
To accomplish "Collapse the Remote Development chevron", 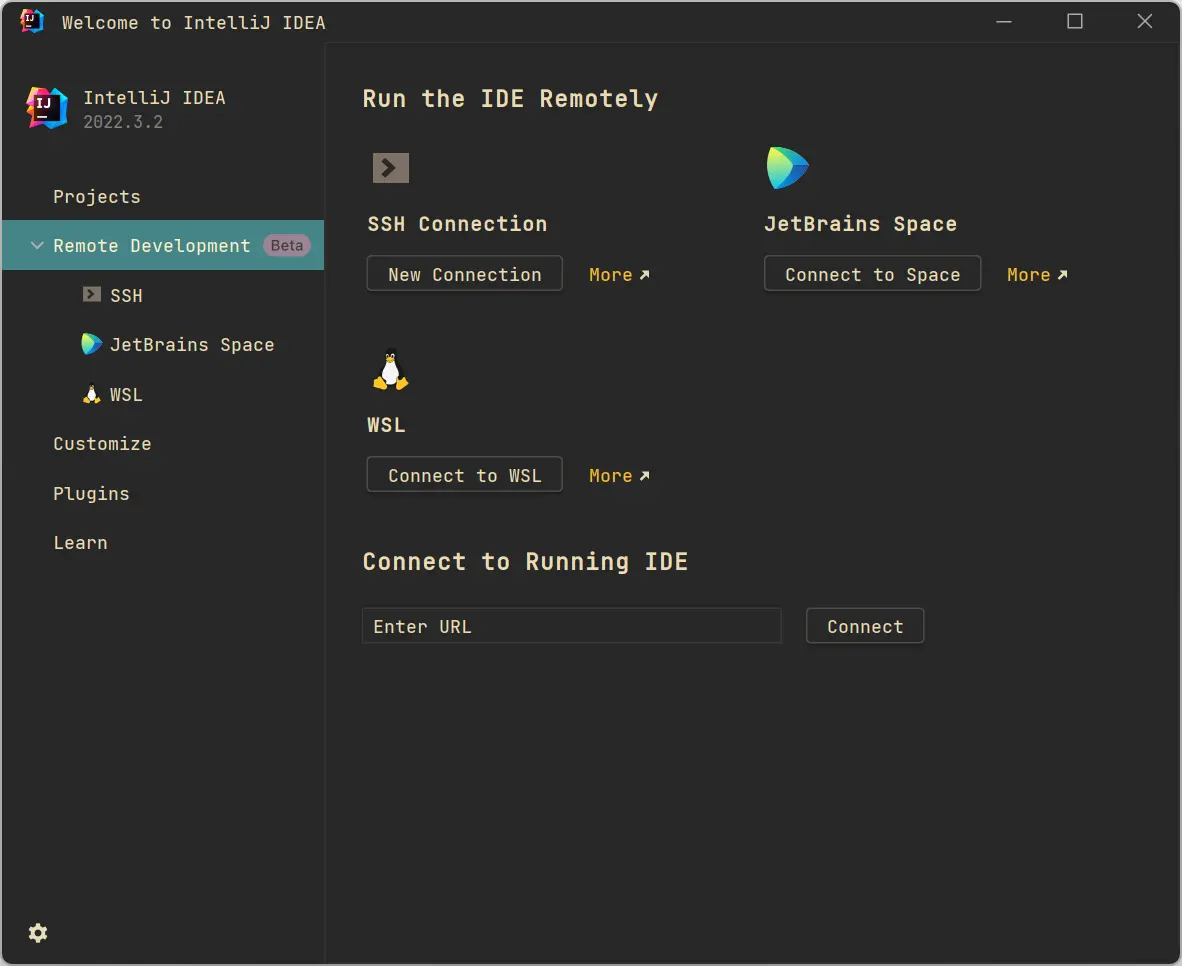I will tap(37, 245).
